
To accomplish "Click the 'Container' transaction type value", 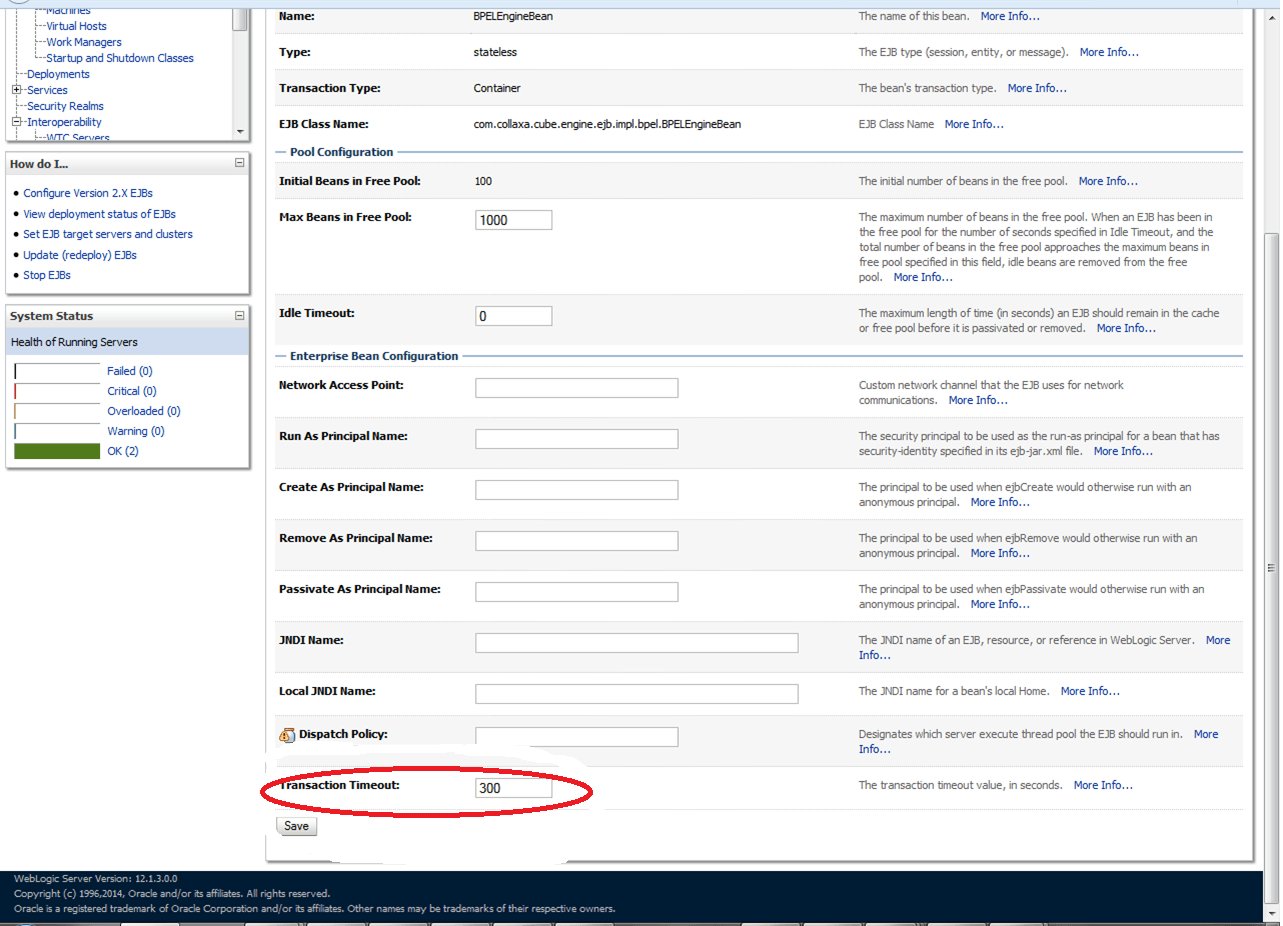I will 497,88.
